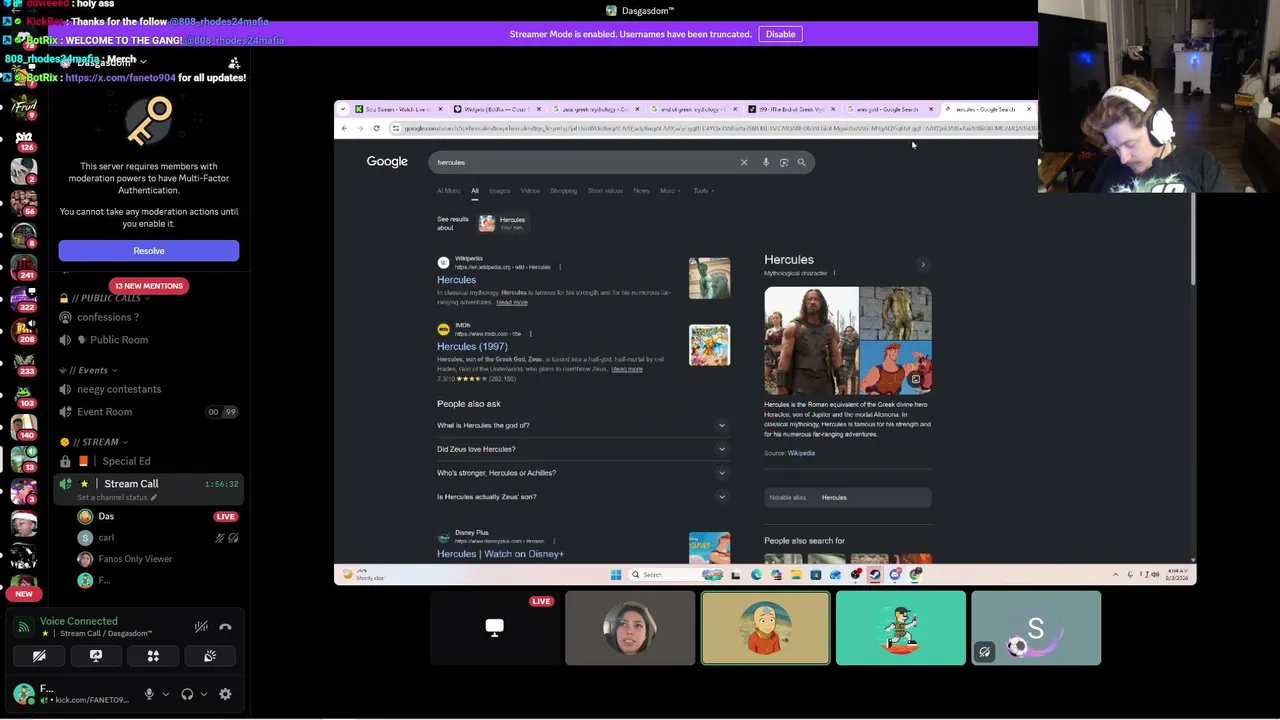Expand 'Did Zeus love Hercules?' question
Viewport: 1280px width, 720px height.
pos(581,449)
